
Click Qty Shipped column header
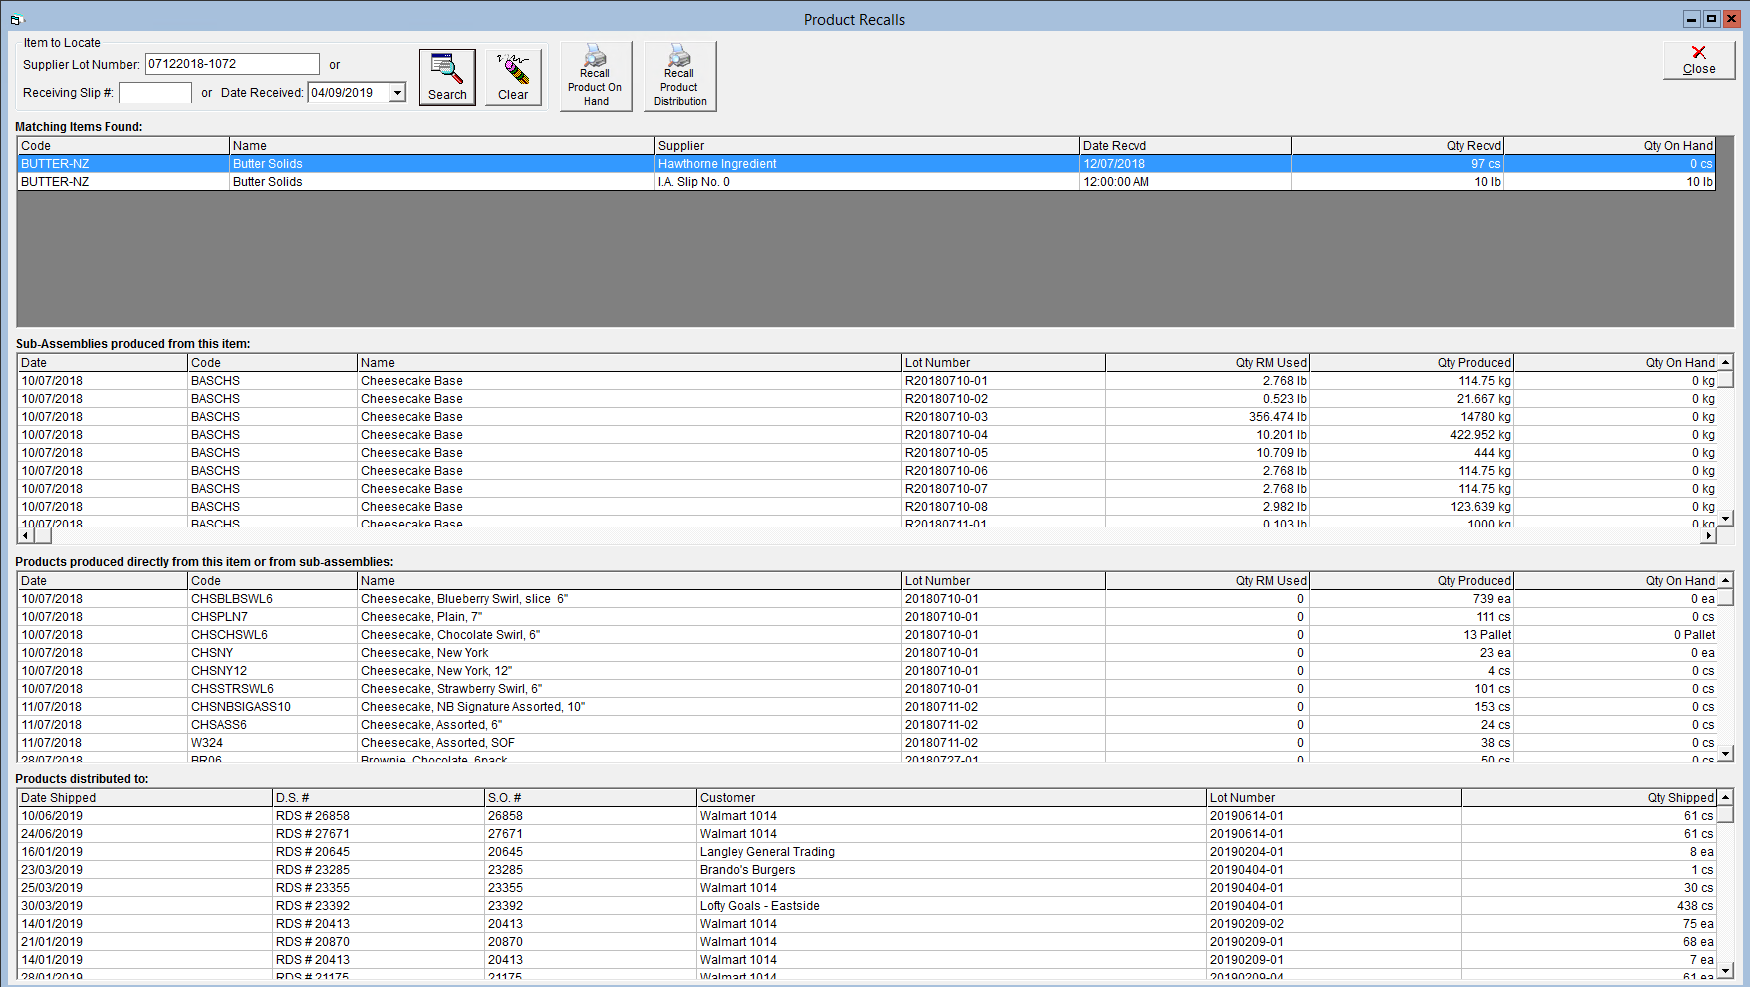coord(1589,798)
